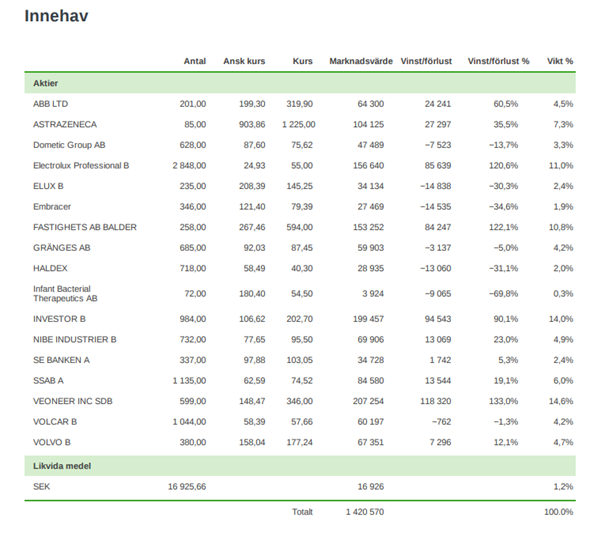The height and width of the screenshot is (548, 605).
Task: Click ELUX B loss percent −30,3%
Action: [504, 186]
